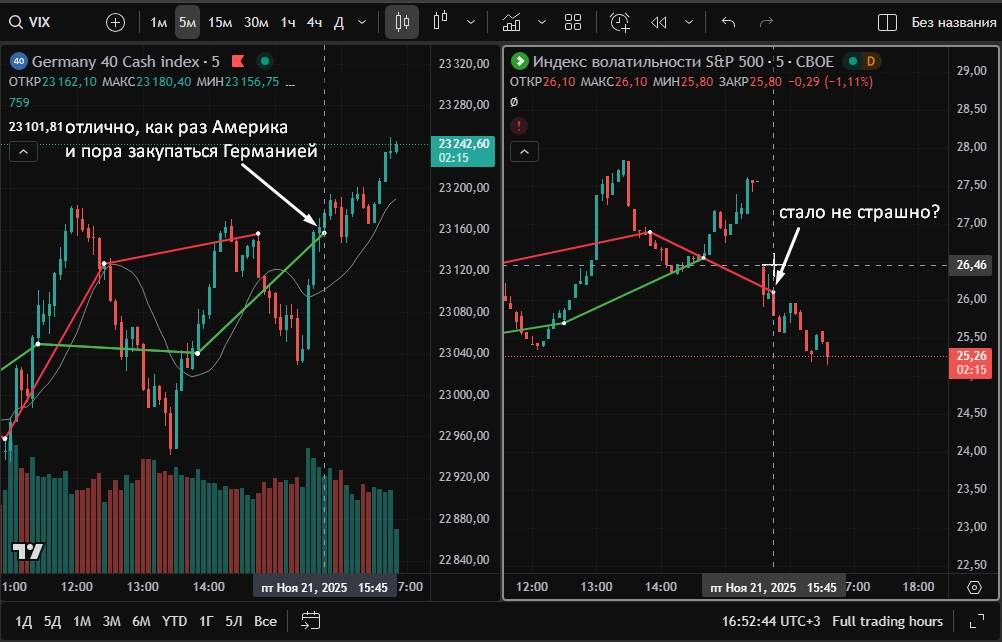Activate the candlestick bar style button
Image resolution: width=1002 pixels, height=642 pixels.
[402, 22]
